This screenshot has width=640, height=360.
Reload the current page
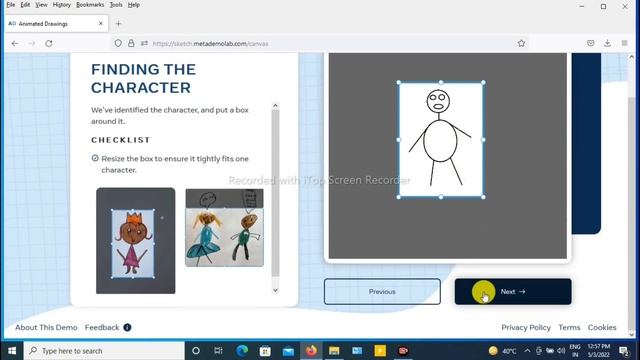point(49,43)
